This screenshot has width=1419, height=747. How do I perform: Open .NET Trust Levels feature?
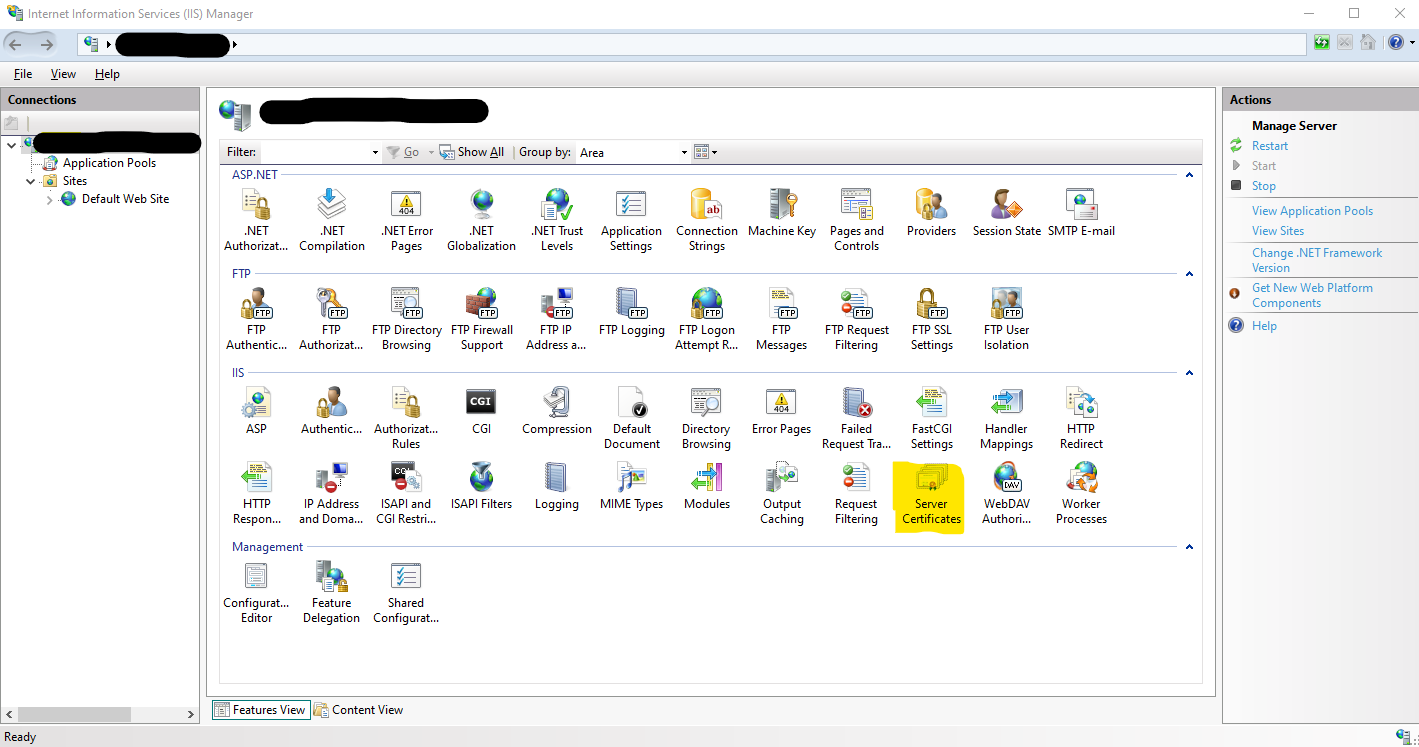click(557, 220)
